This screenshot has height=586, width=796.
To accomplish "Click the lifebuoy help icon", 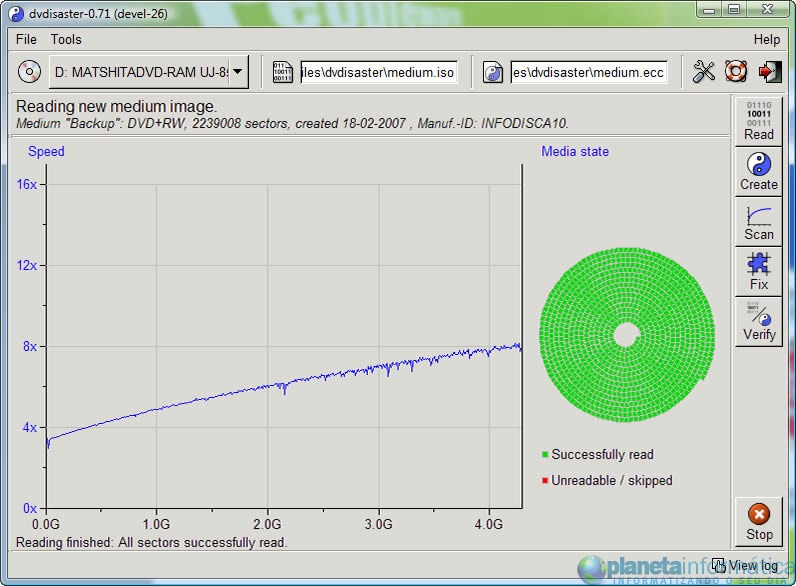I will coord(736,71).
